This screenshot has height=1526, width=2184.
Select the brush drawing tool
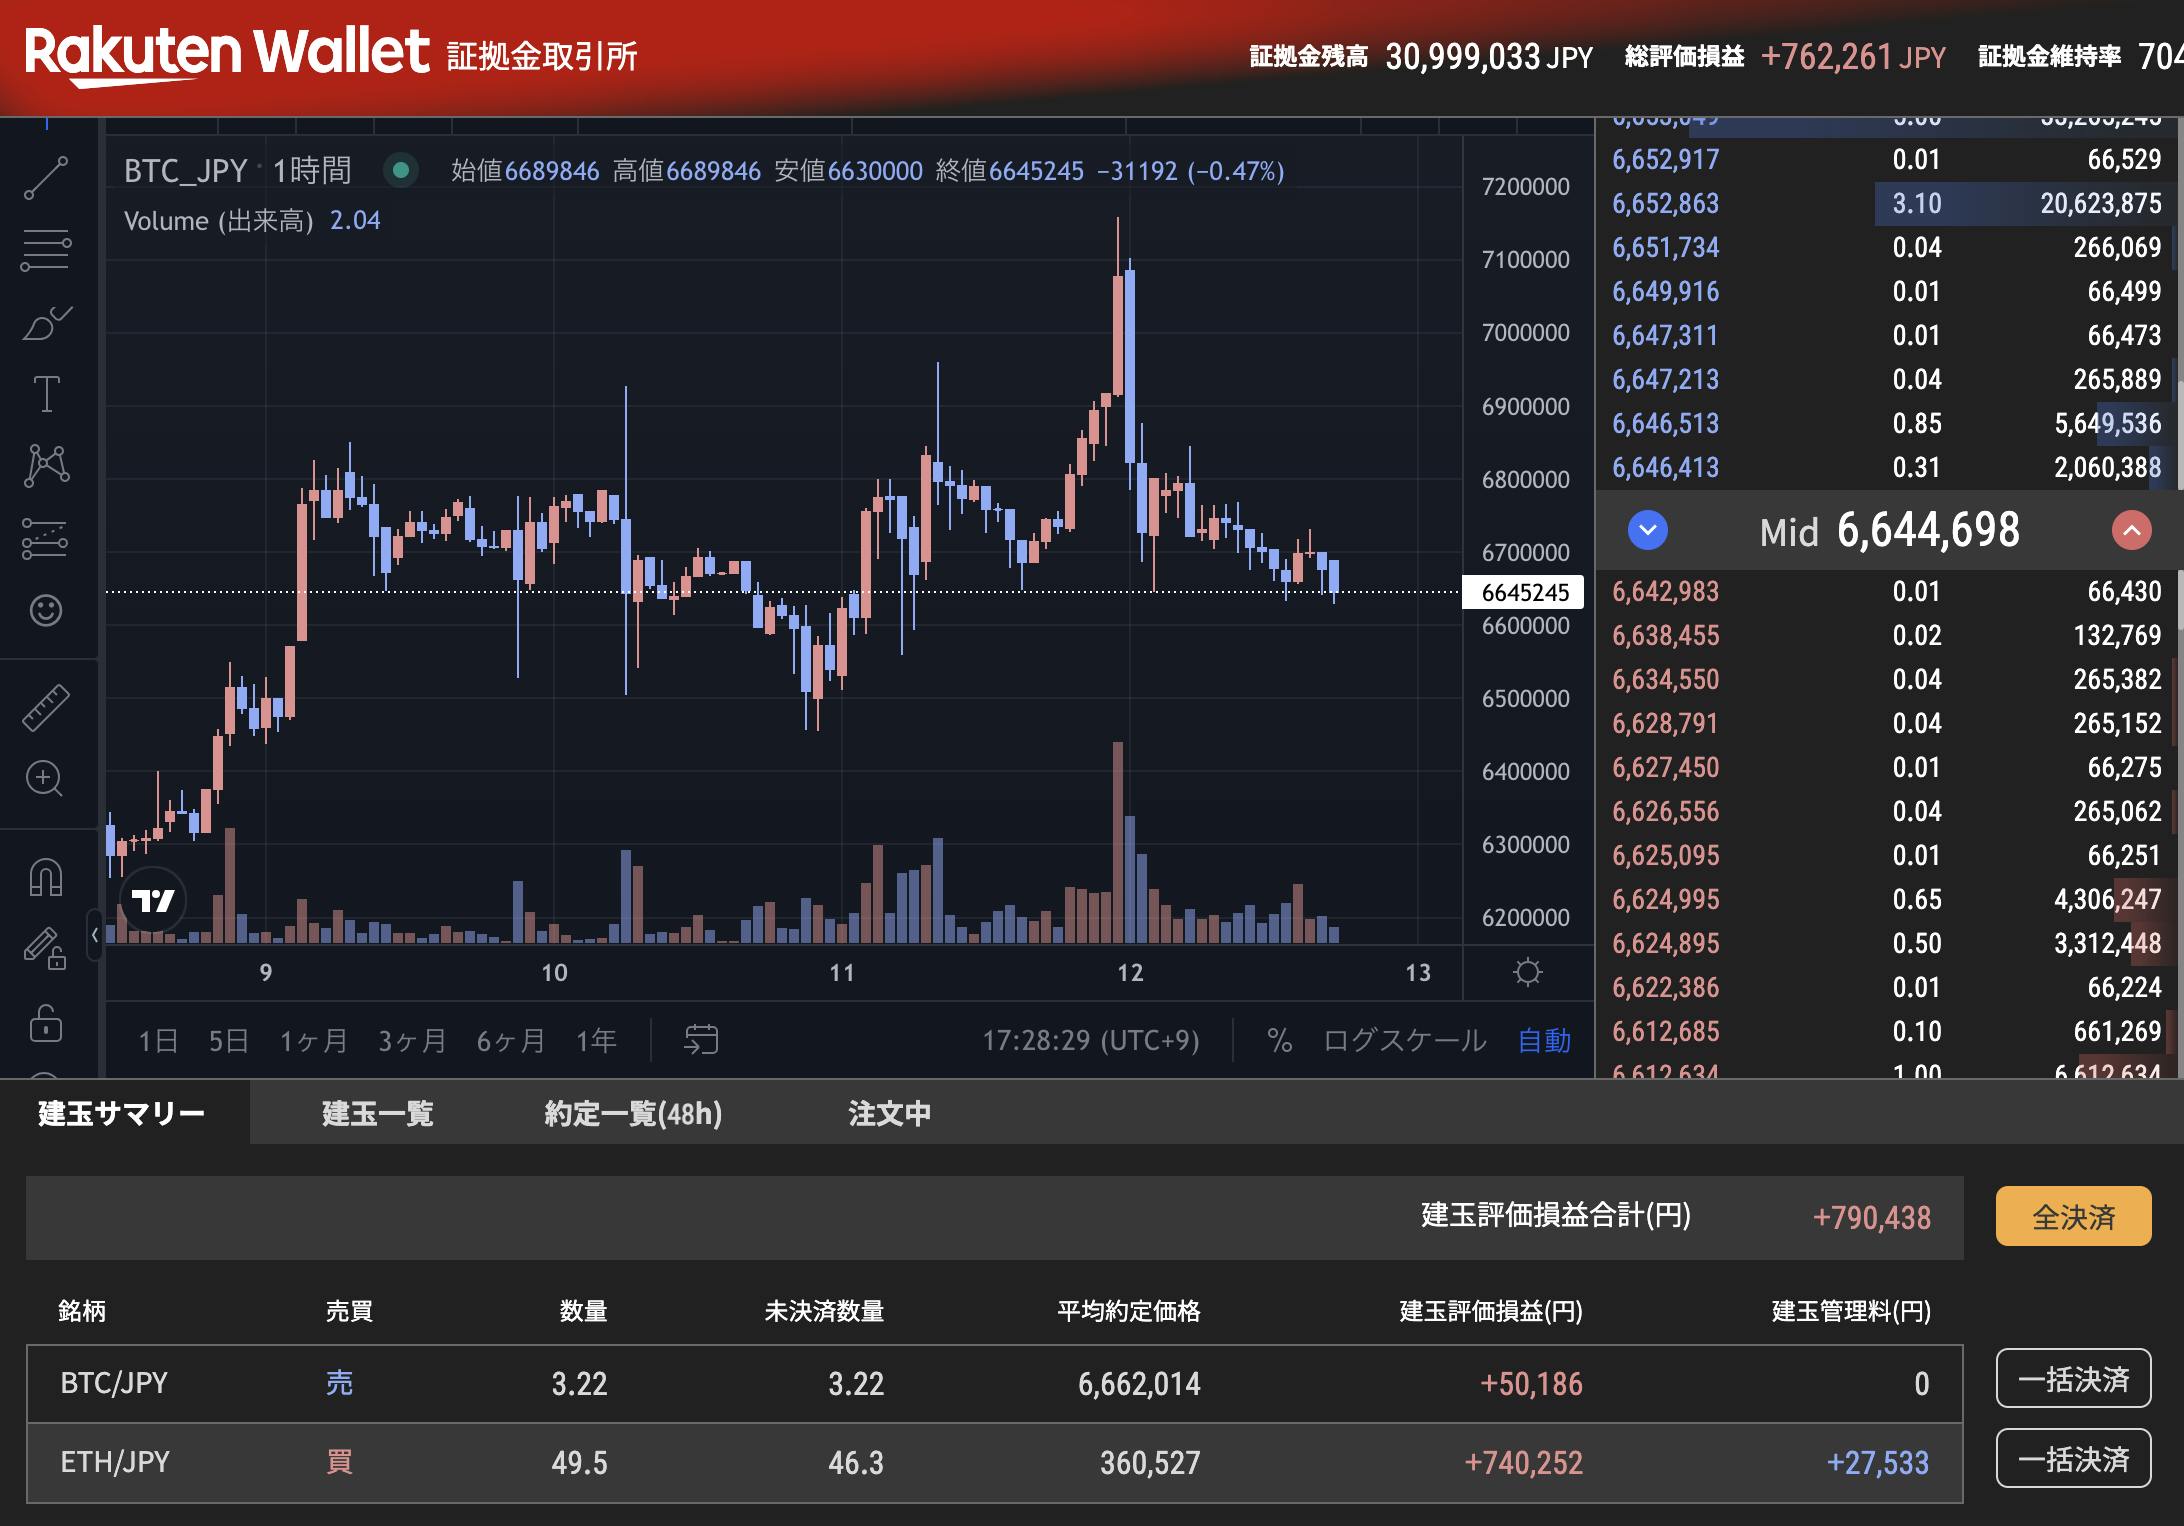click(x=47, y=320)
